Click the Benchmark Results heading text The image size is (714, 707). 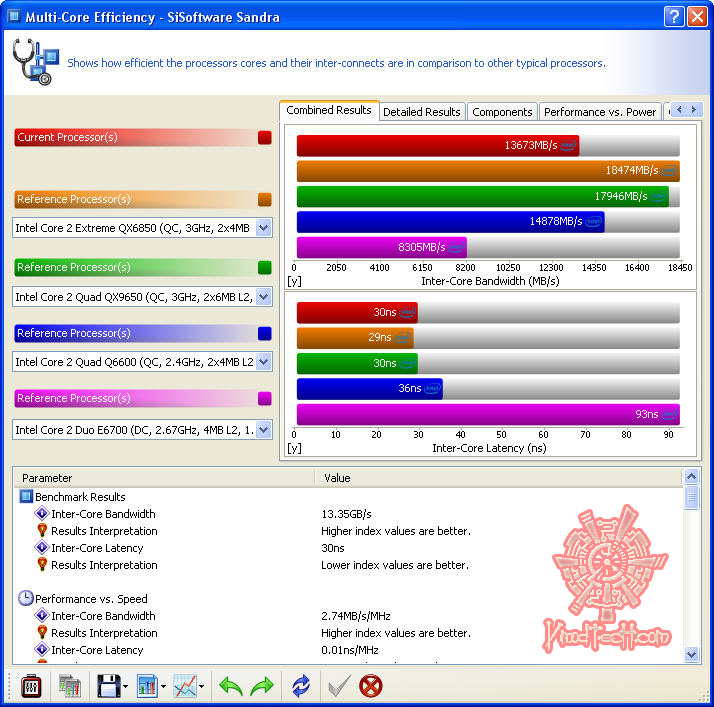coord(80,497)
